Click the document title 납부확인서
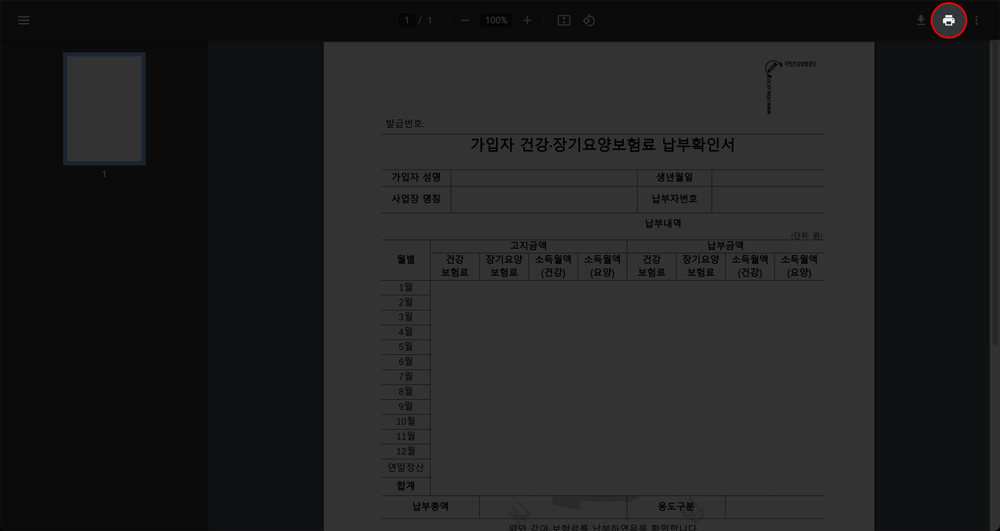Screen dimensions: 1000x531 [x=602, y=145]
